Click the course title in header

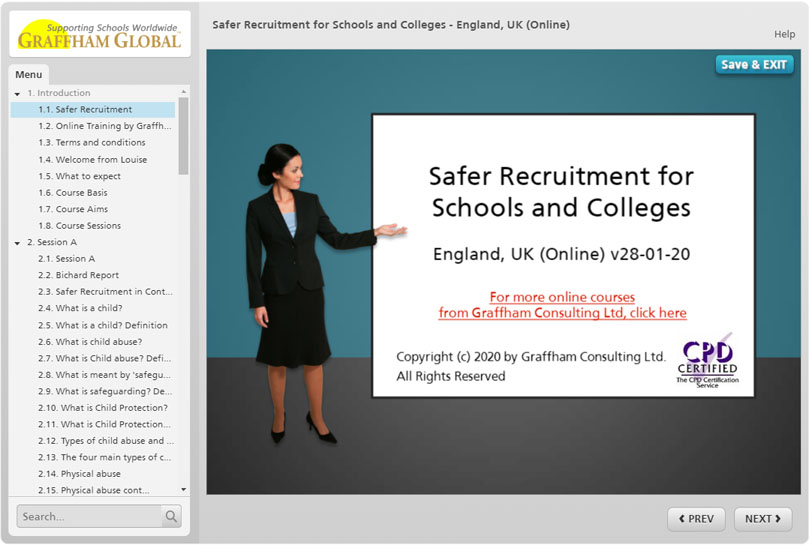[391, 25]
